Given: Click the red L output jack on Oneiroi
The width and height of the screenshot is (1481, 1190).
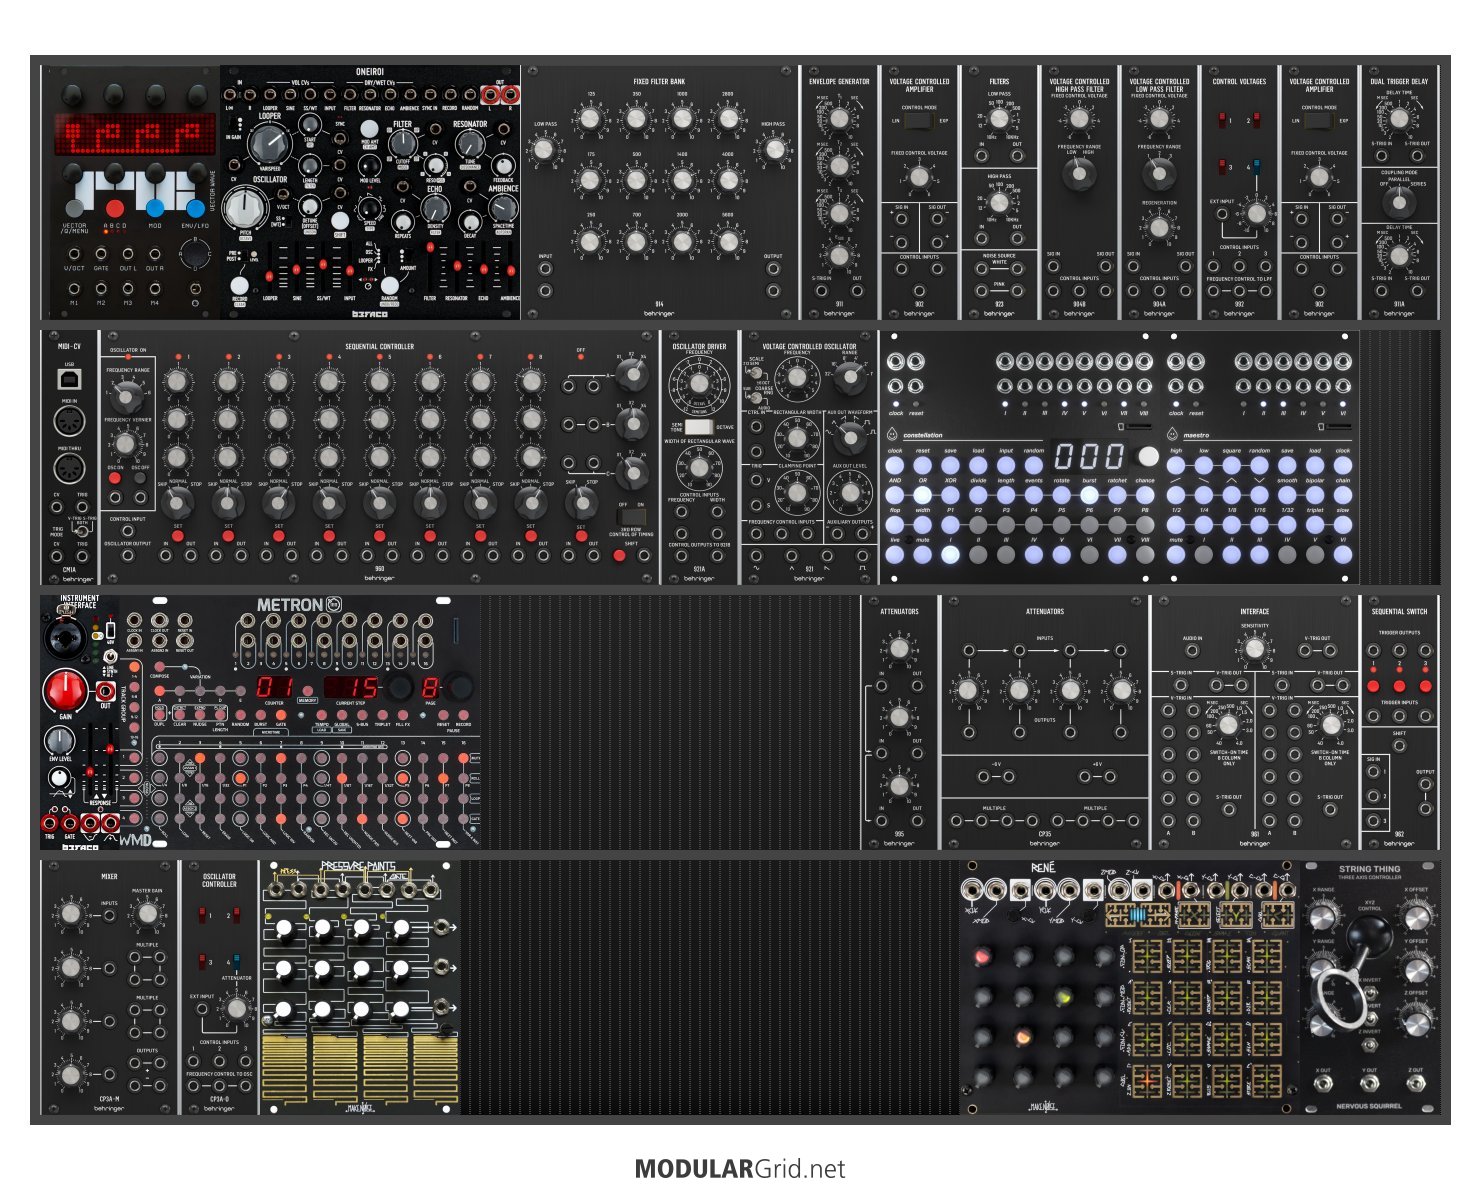Looking at the screenshot, I should [491, 96].
